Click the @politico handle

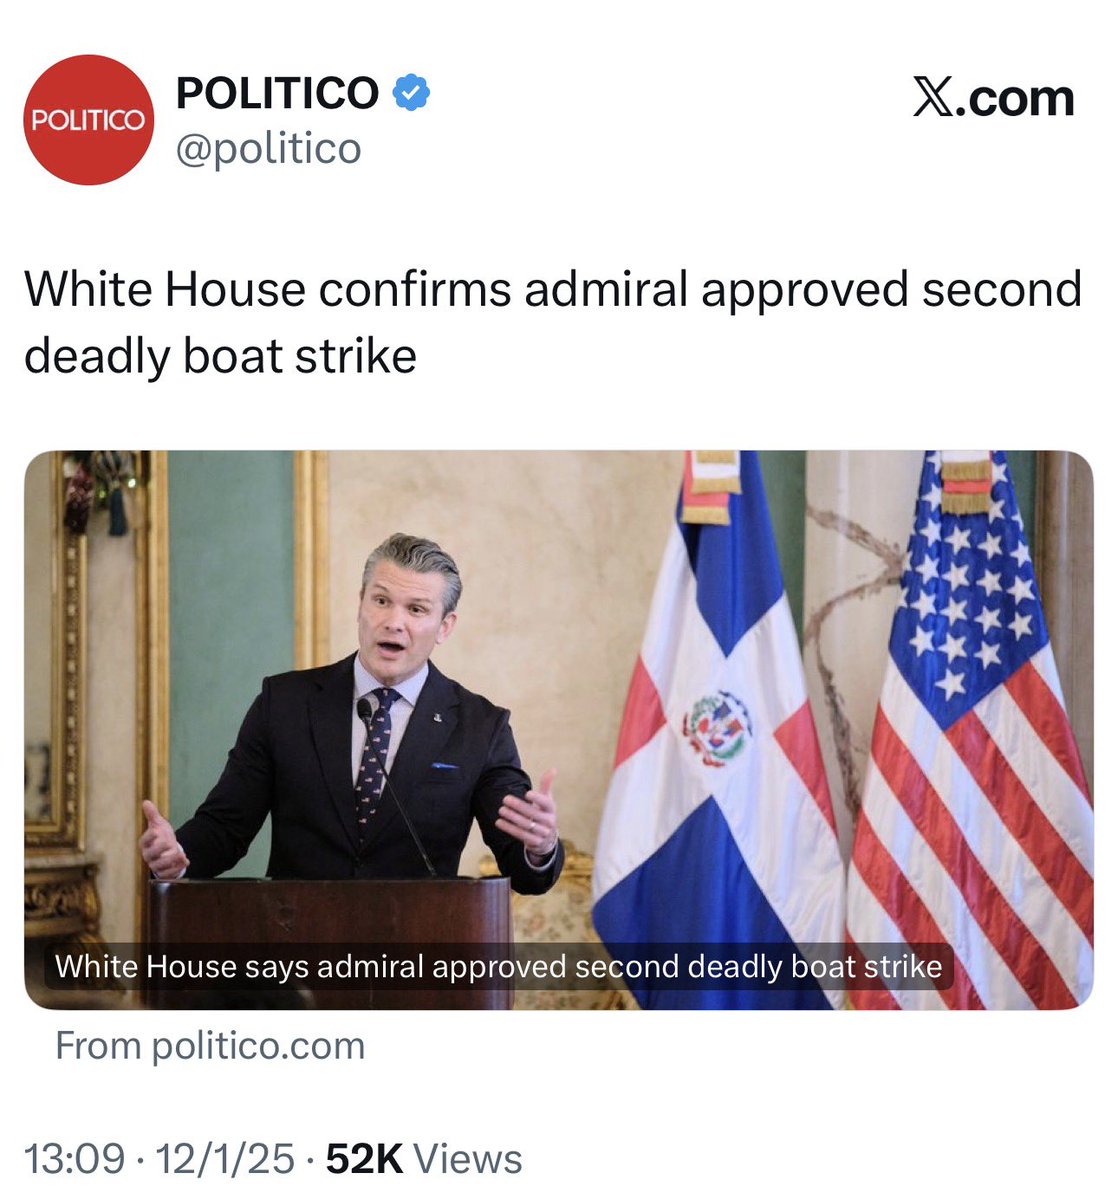coord(268,148)
